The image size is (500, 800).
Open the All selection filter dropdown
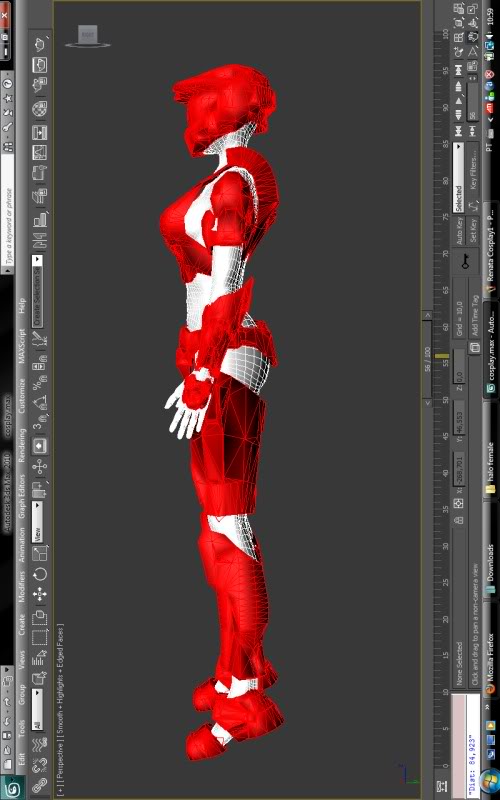coord(37,708)
